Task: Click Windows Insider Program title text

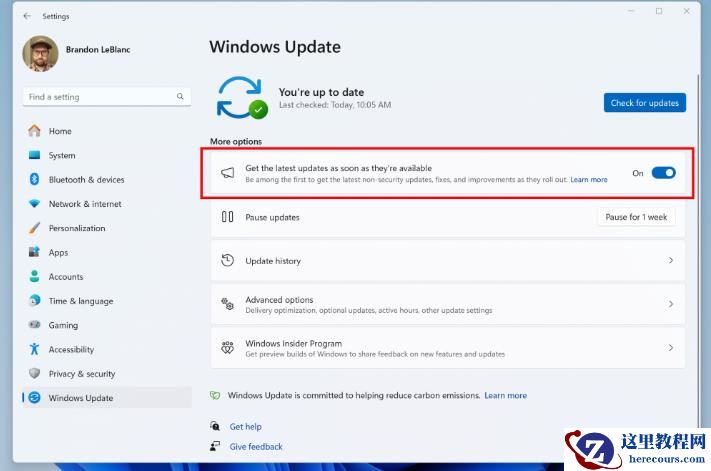Action: point(293,343)
